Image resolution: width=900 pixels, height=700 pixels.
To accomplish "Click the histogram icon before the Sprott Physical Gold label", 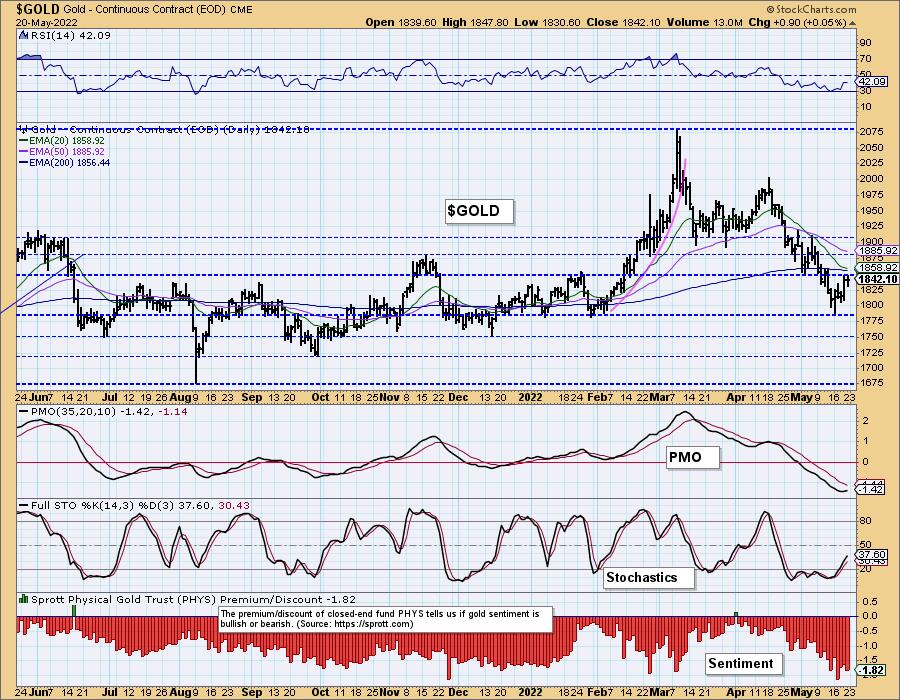I will (24, 599).
